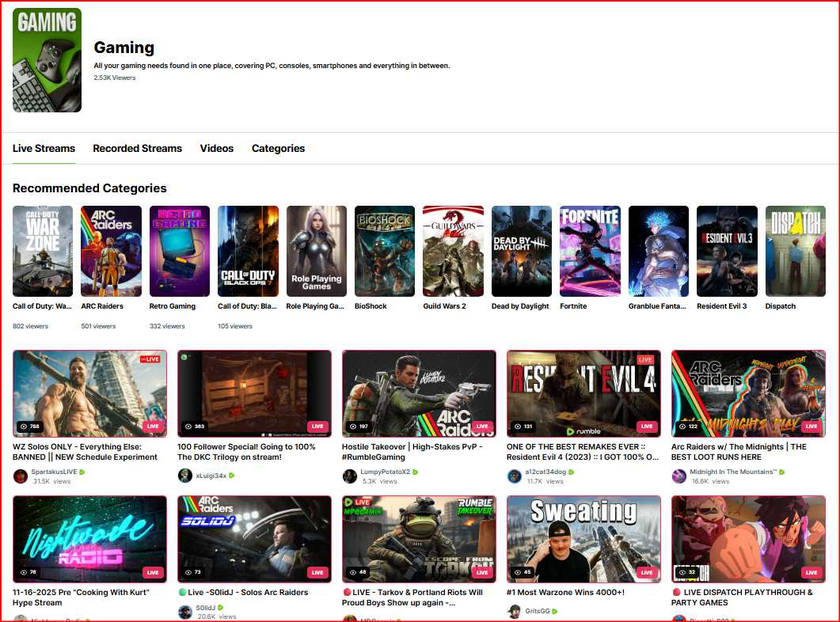Click a12cat34dog channel avatar icon

(x=514, y=476)
